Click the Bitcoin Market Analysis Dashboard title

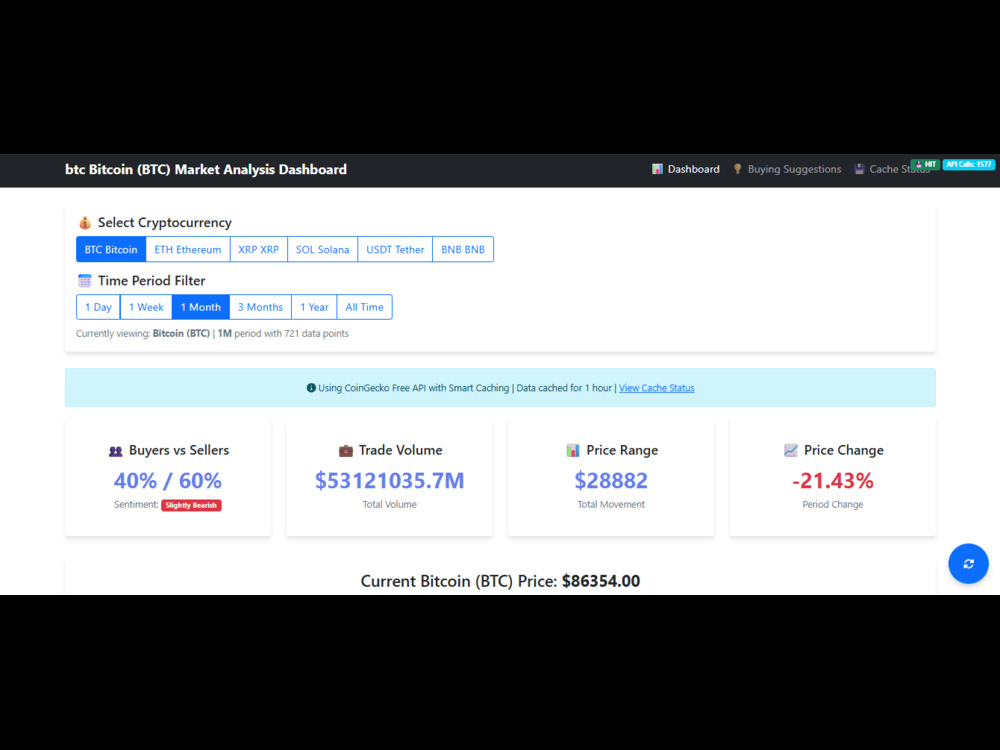point(206,170)
